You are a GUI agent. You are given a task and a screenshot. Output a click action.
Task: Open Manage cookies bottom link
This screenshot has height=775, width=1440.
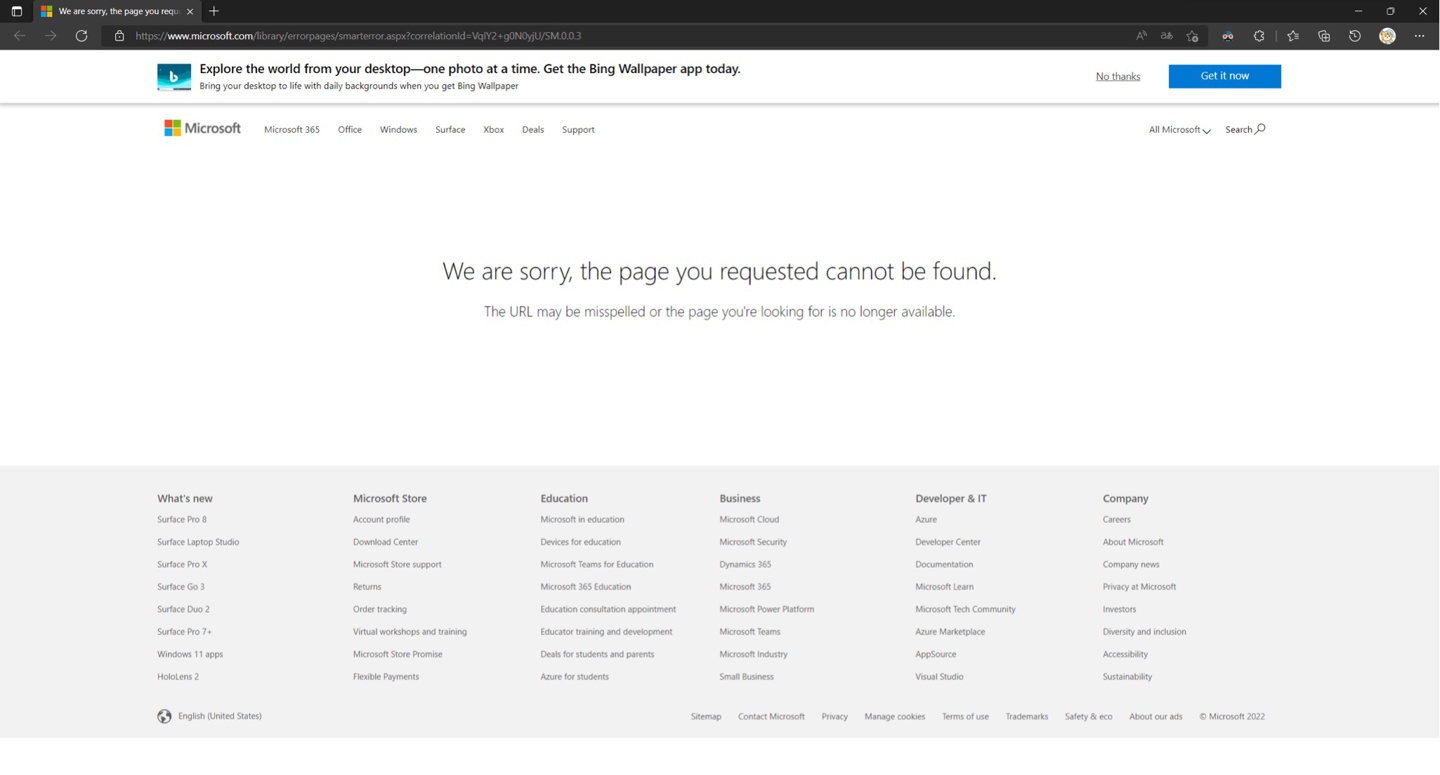point(895,717)
